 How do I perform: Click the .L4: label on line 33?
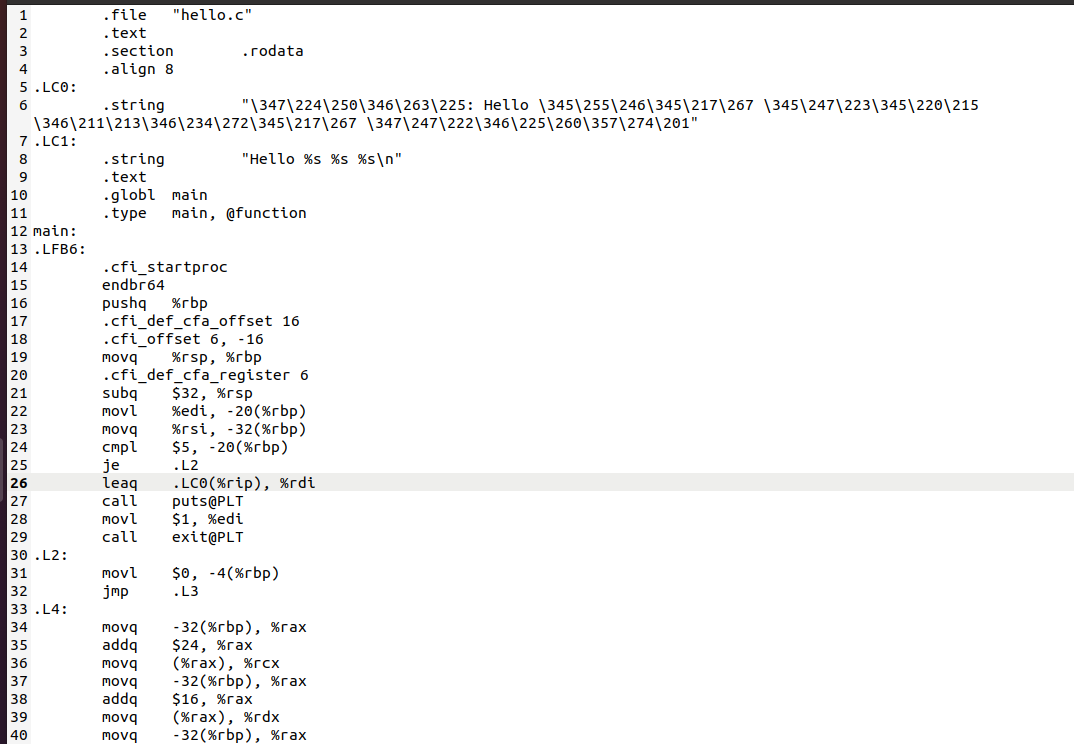pos(51,609)
